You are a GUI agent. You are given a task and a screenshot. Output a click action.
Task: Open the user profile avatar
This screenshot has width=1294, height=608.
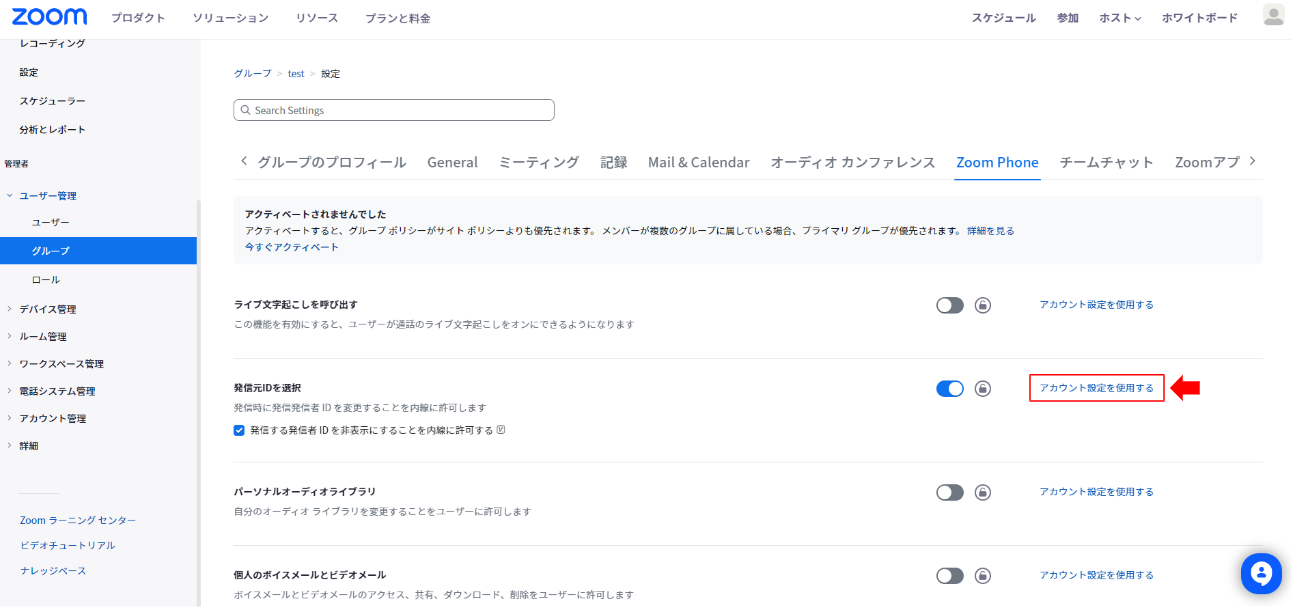(x=1273, y=15)
